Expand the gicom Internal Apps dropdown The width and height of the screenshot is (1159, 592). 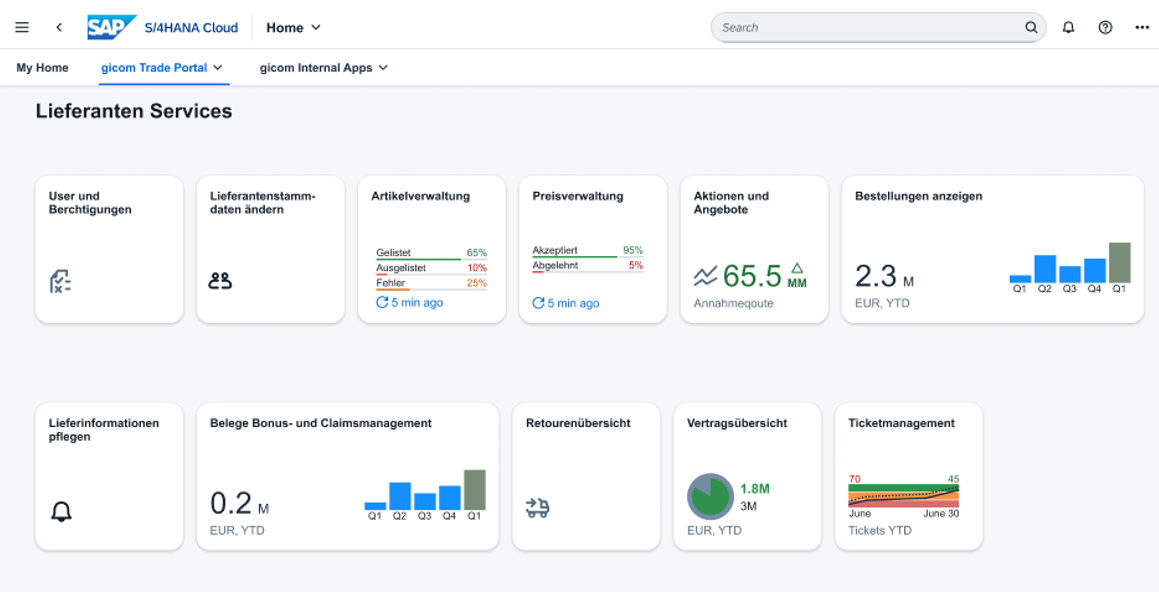(385, 68)
